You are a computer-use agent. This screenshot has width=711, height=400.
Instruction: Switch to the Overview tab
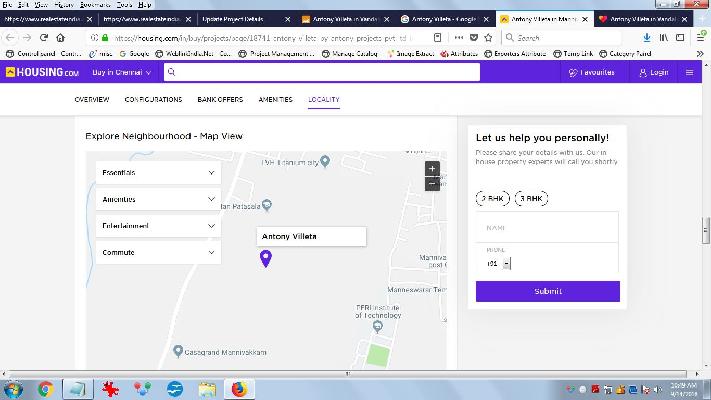point(92,99)
